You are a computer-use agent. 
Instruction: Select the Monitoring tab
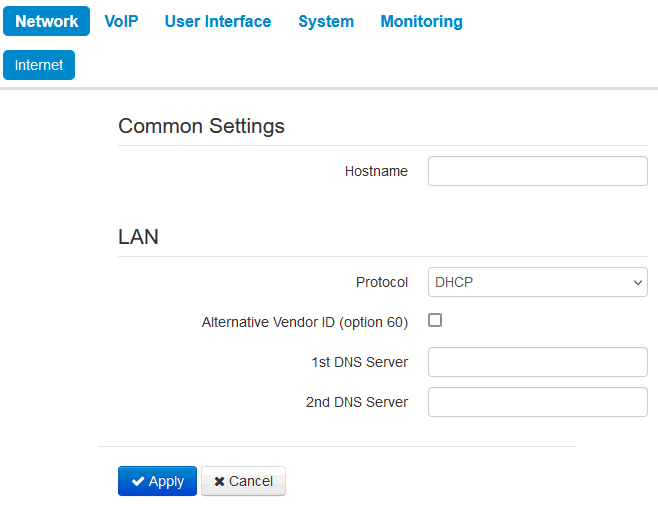coord(421,21)
